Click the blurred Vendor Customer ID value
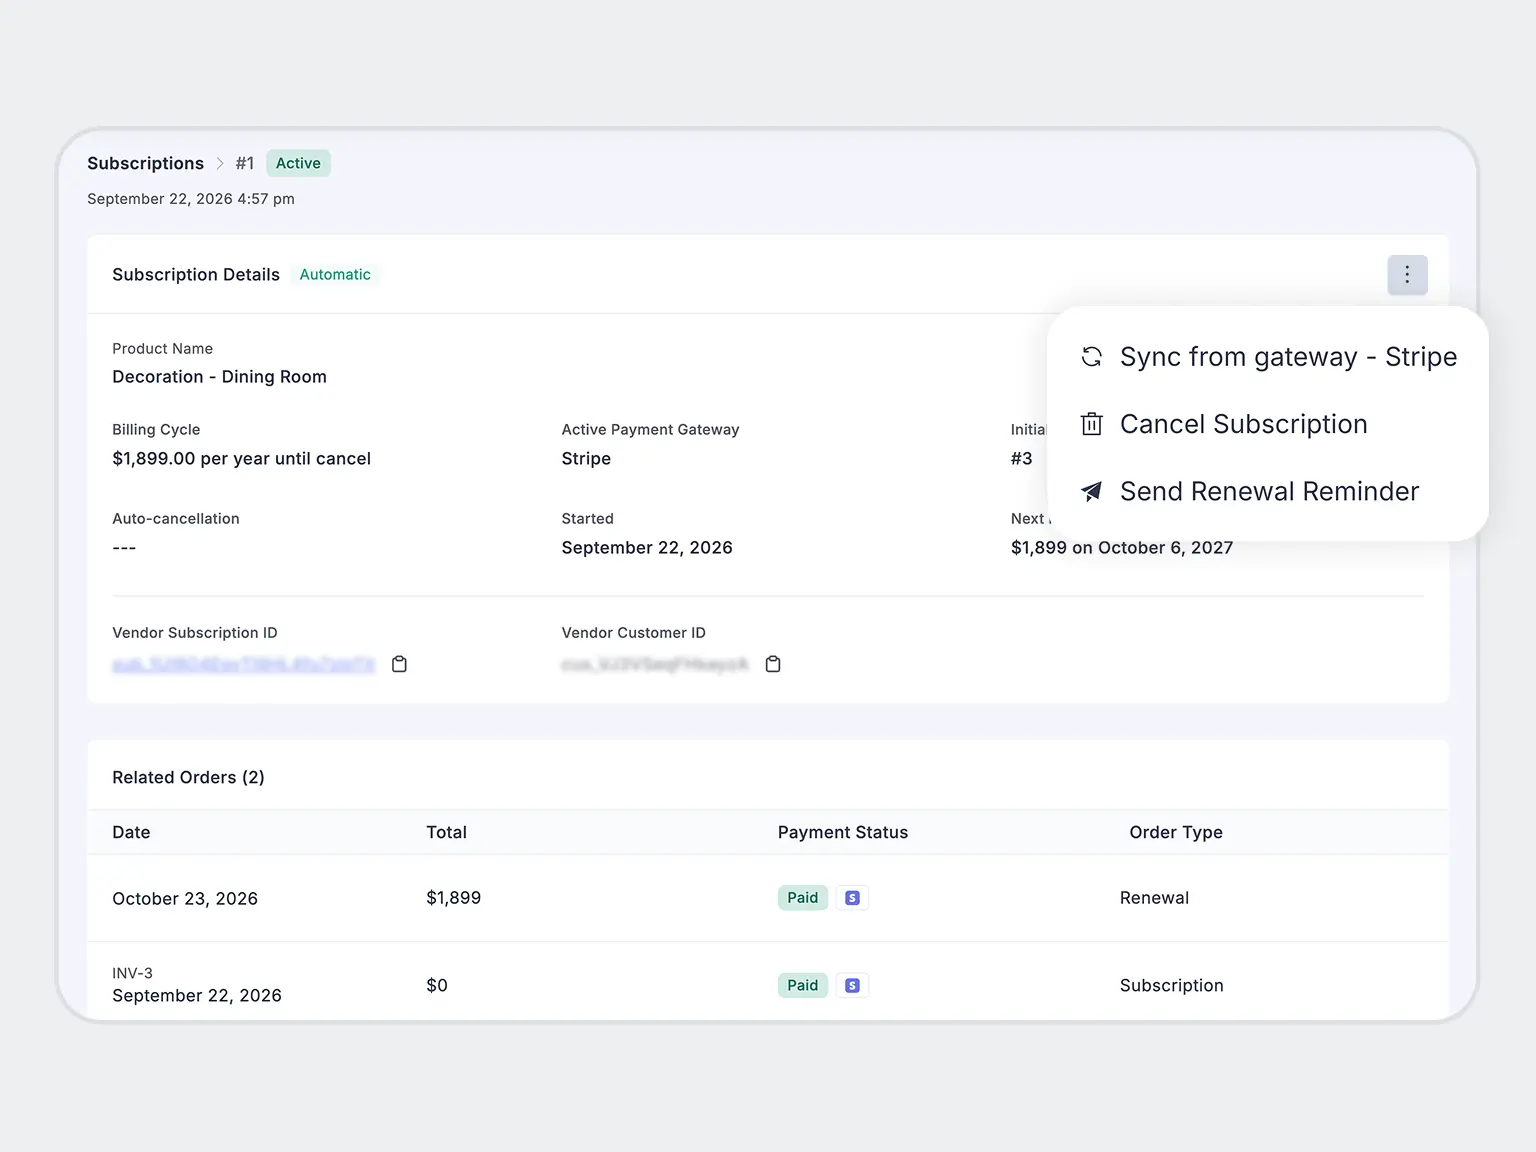 (655, 664)
